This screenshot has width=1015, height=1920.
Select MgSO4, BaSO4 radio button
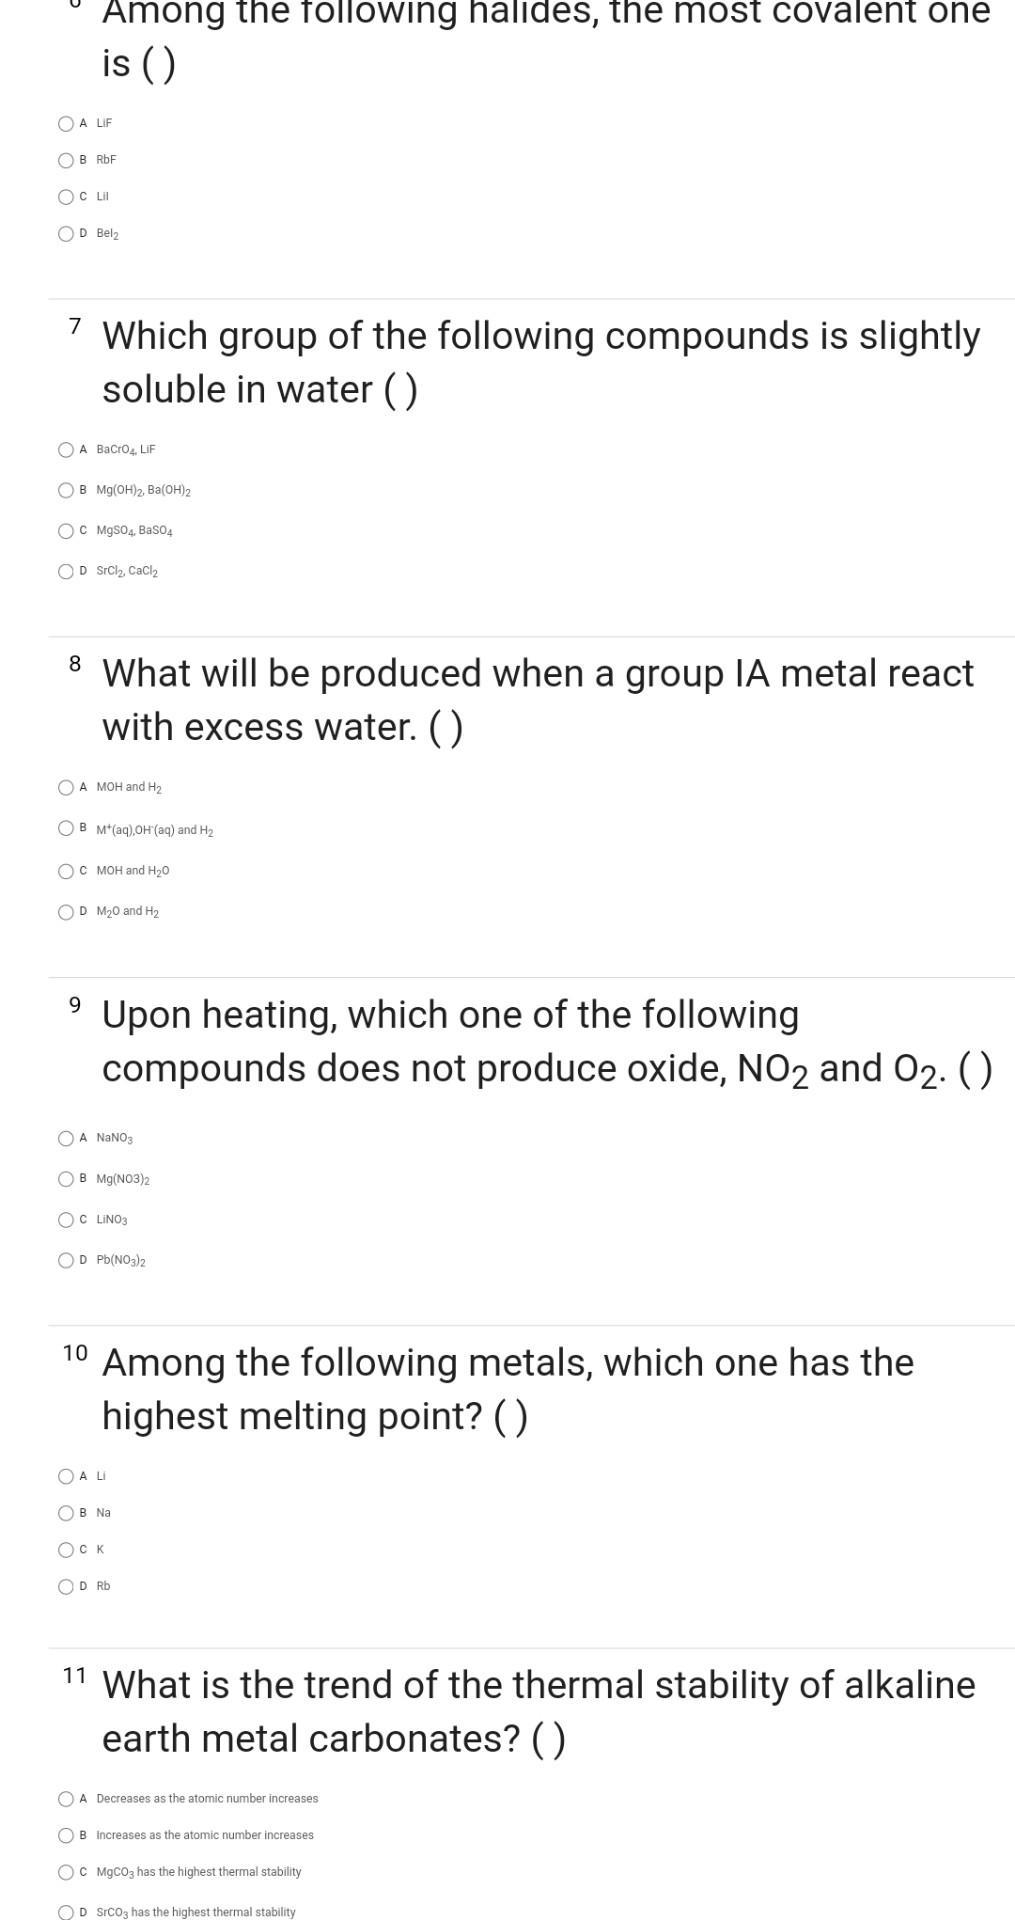66,530
